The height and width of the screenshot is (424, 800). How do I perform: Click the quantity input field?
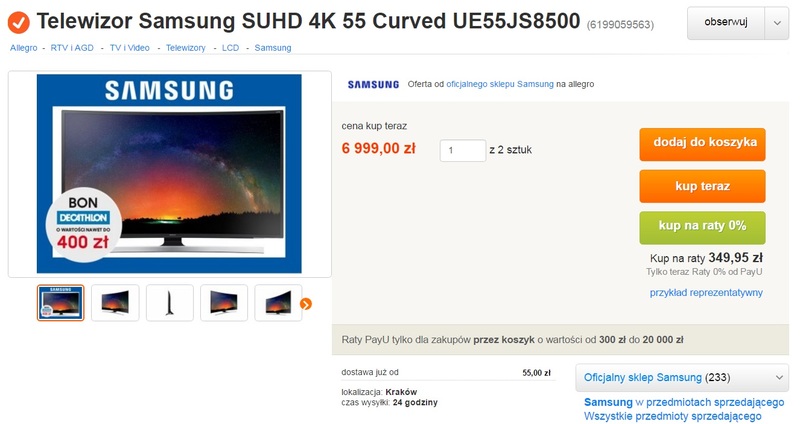(463, 151)
